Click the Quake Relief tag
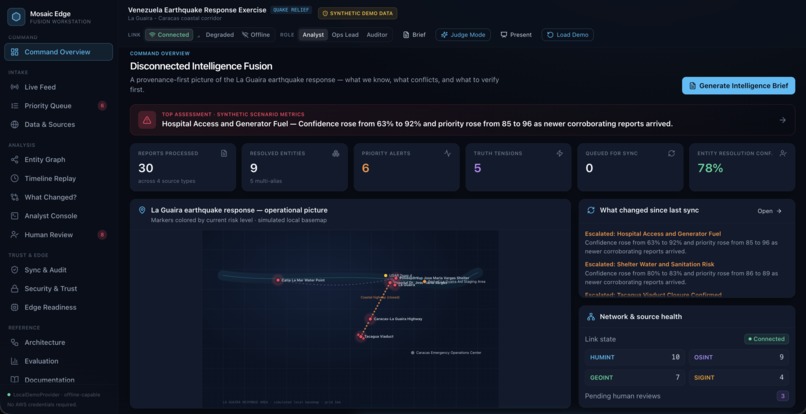This screenshot has height=414, width=806. point(291,10)
